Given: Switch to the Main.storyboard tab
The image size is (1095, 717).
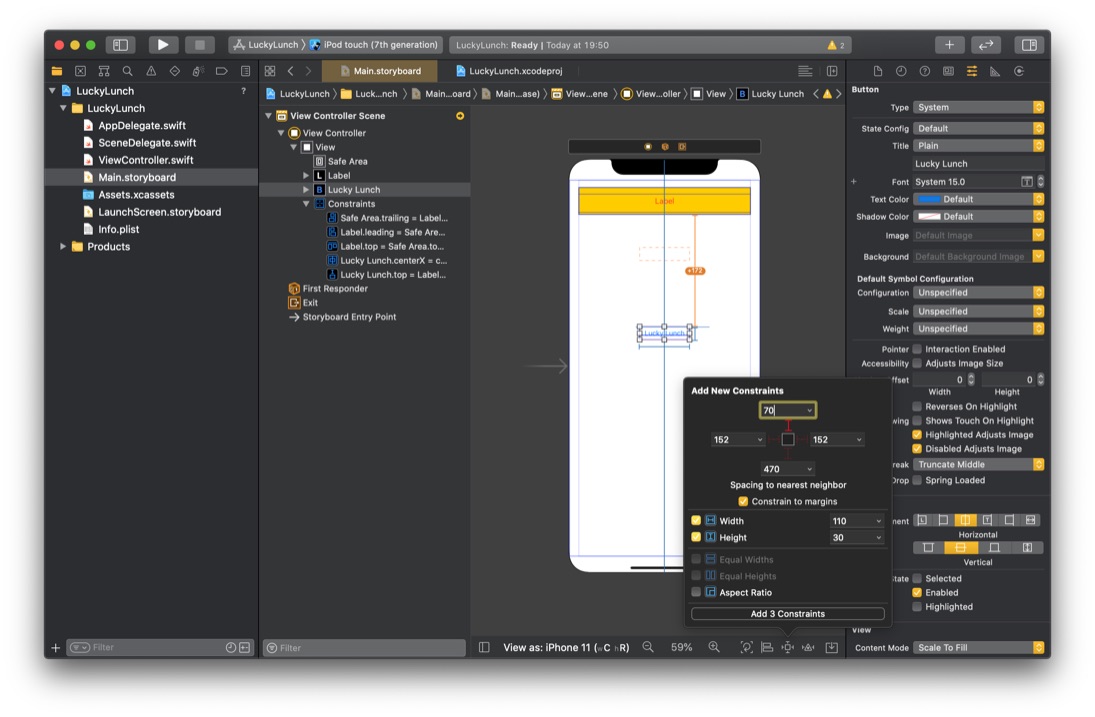Looking at the screenshot, I should [380, 71].
